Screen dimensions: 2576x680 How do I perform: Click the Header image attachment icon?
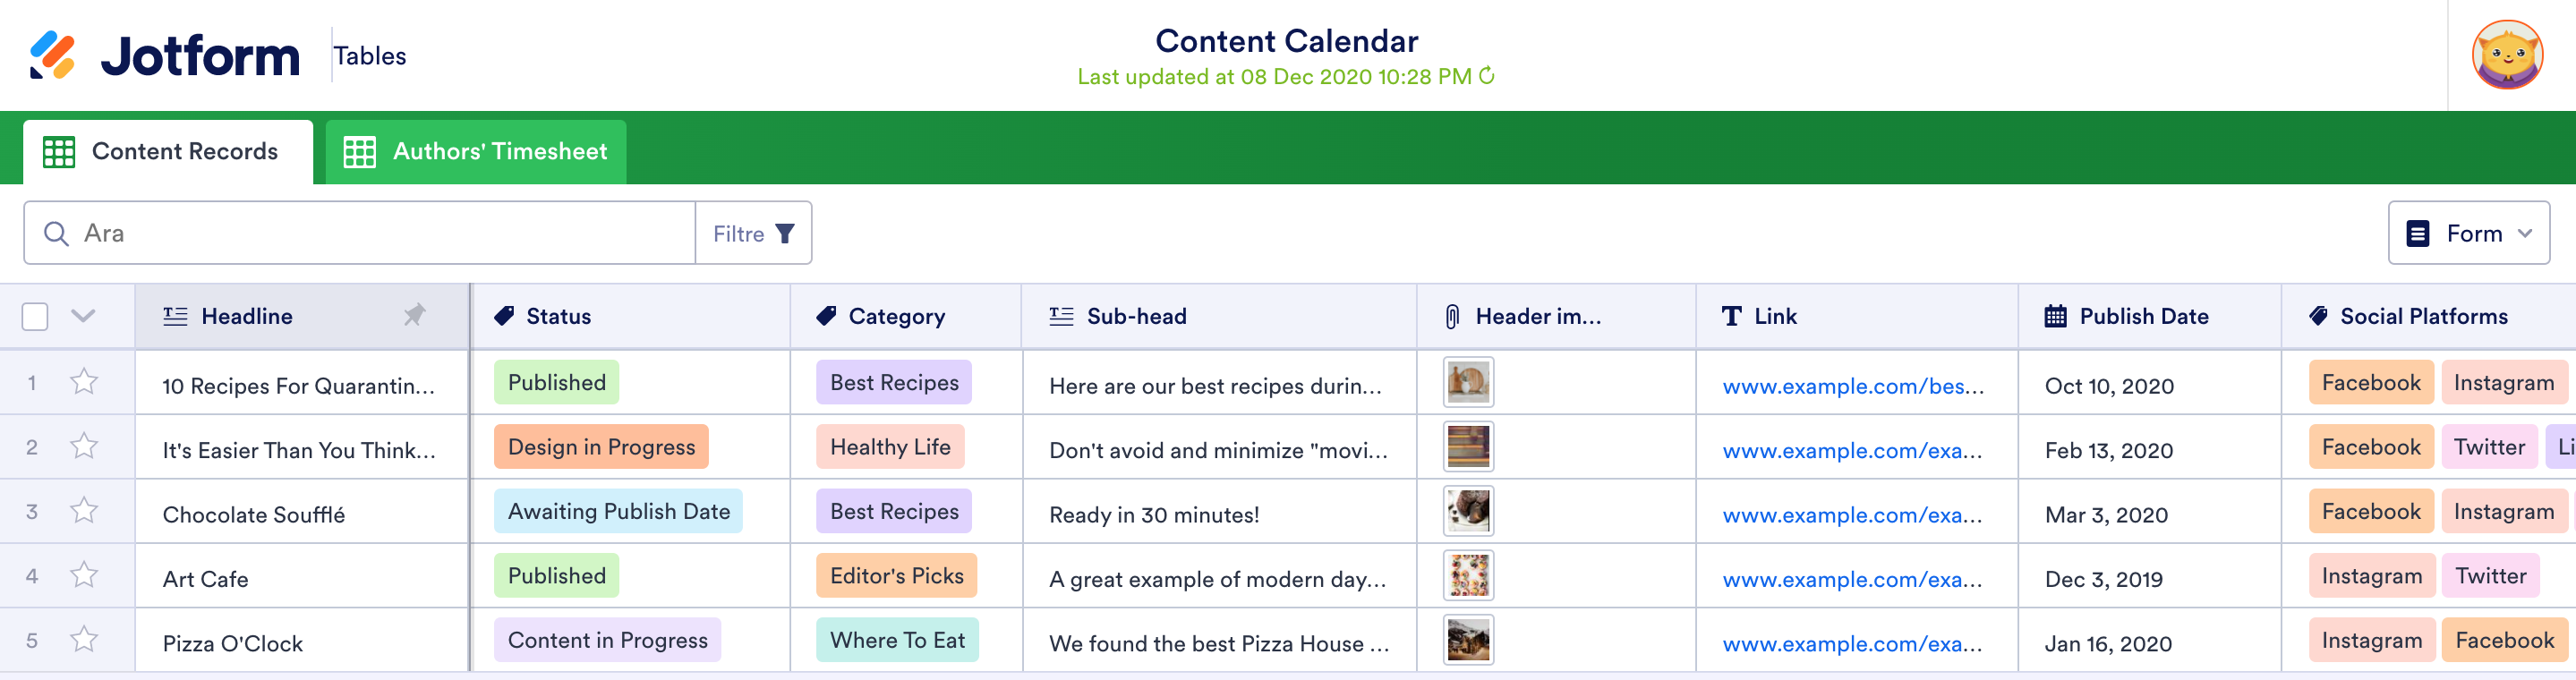point(1452,317)
